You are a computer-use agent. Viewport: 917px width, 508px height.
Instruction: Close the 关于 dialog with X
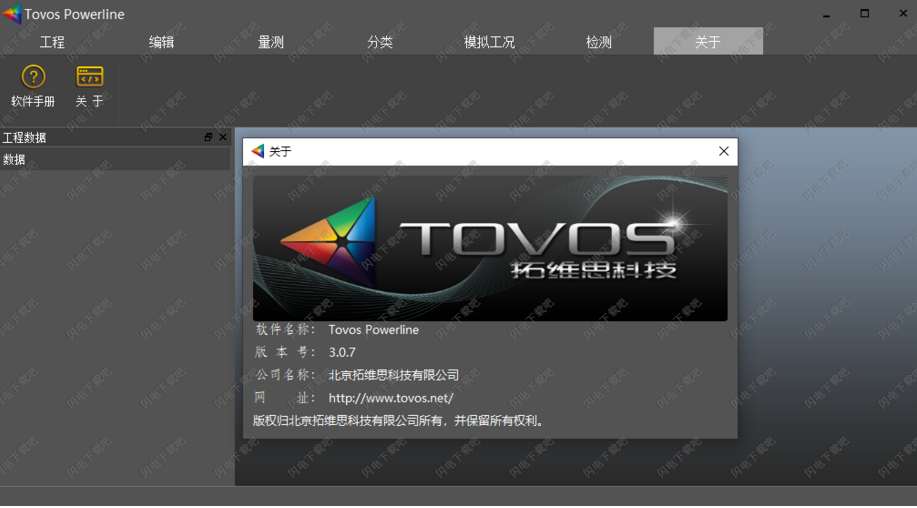click(723, 151)
